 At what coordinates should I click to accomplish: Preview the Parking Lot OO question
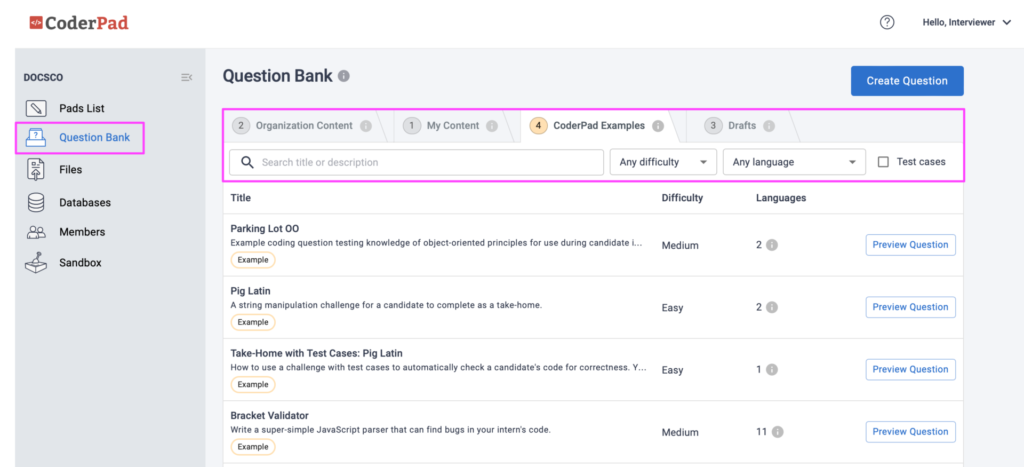[910, 245]
